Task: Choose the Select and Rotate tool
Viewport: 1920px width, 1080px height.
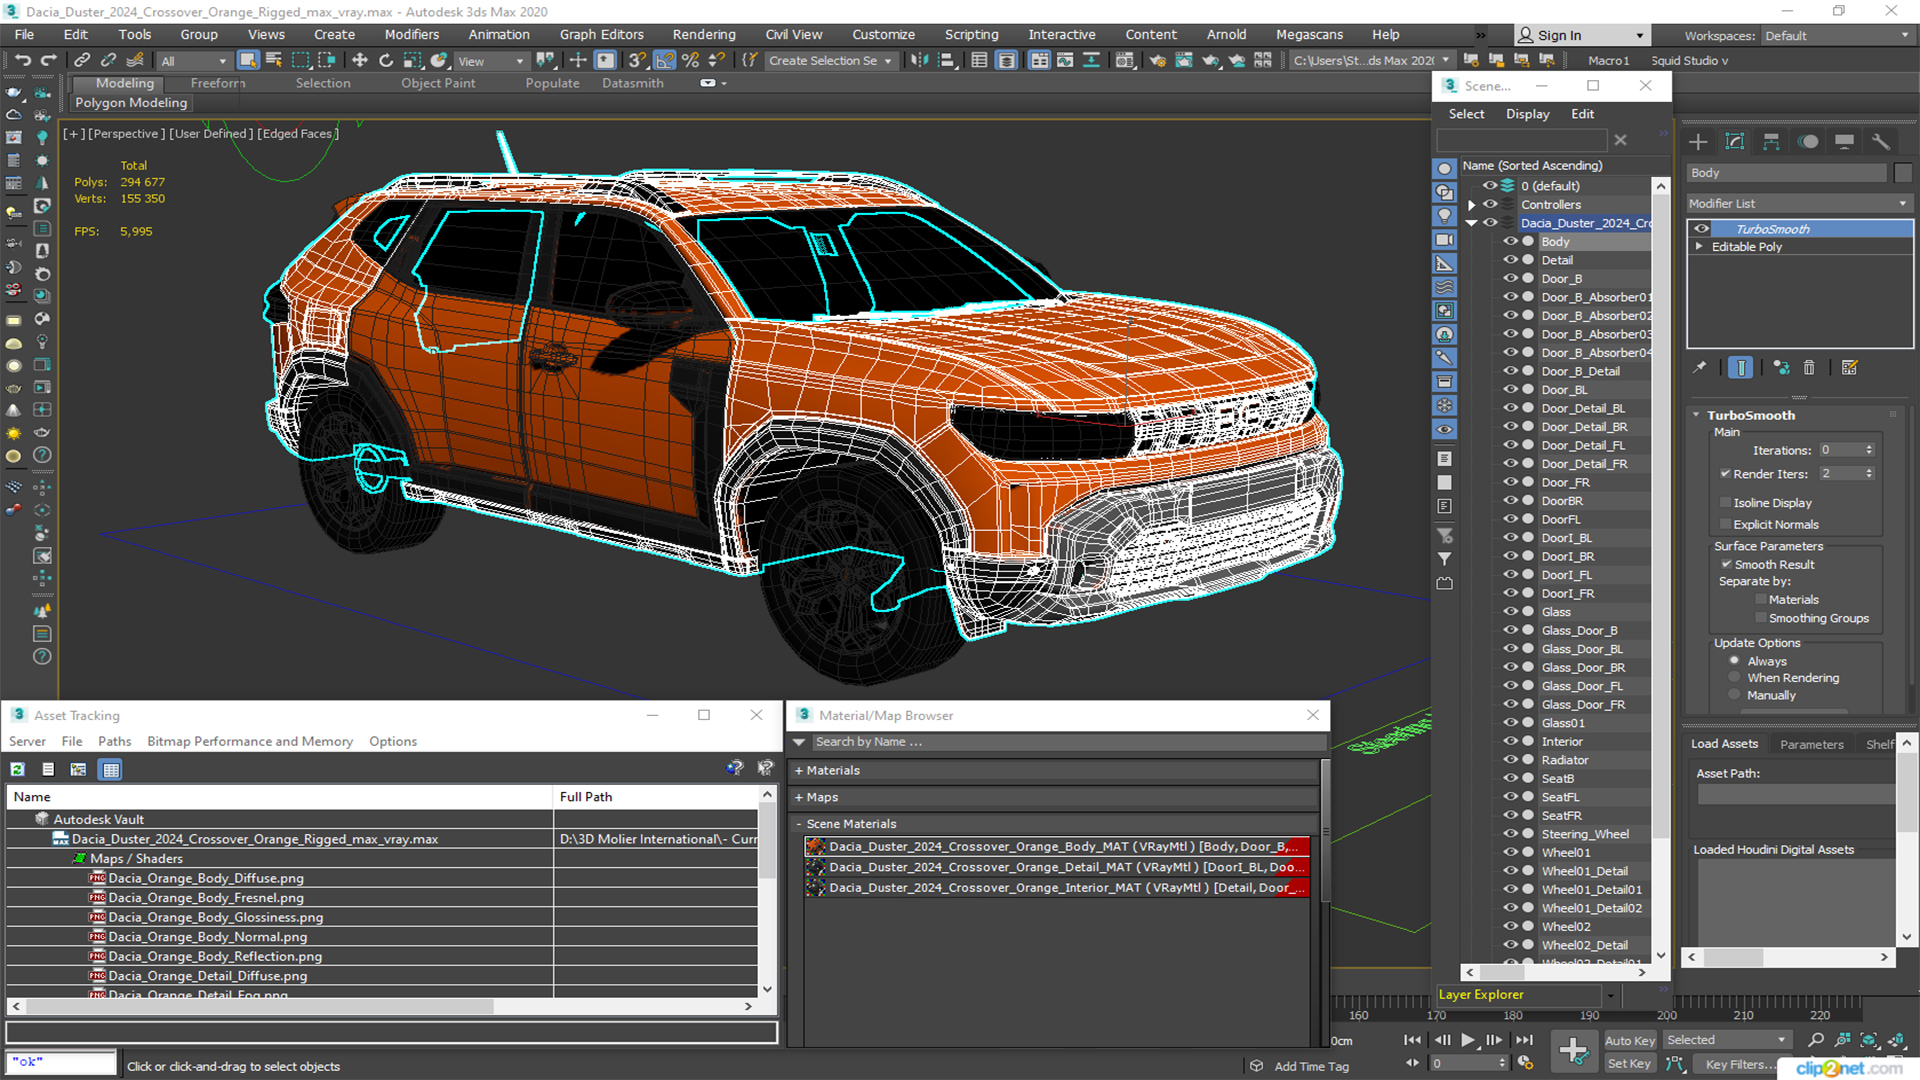Action: coord(386,60)
